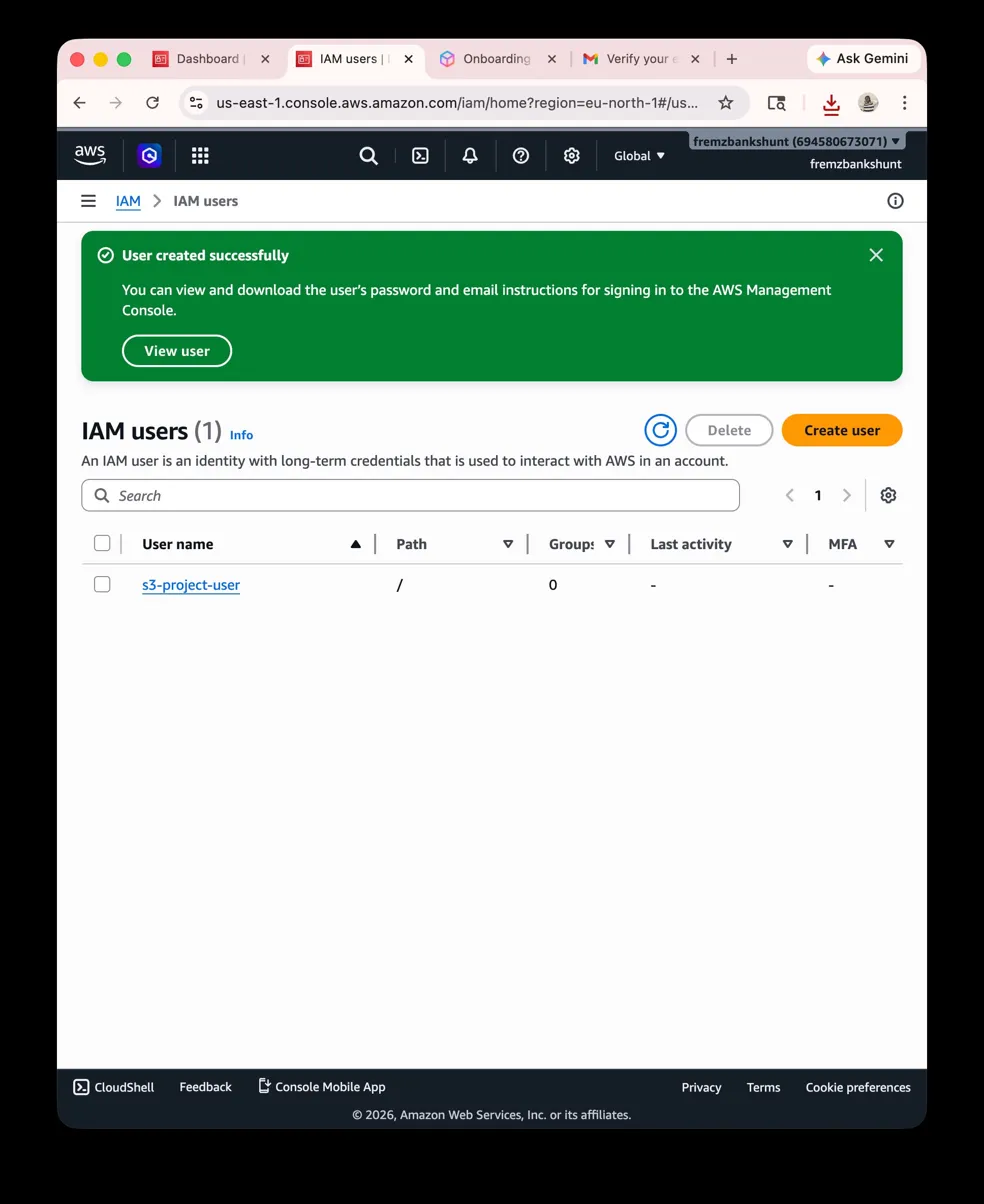Open a new browser tab

(x=732, y=59)
